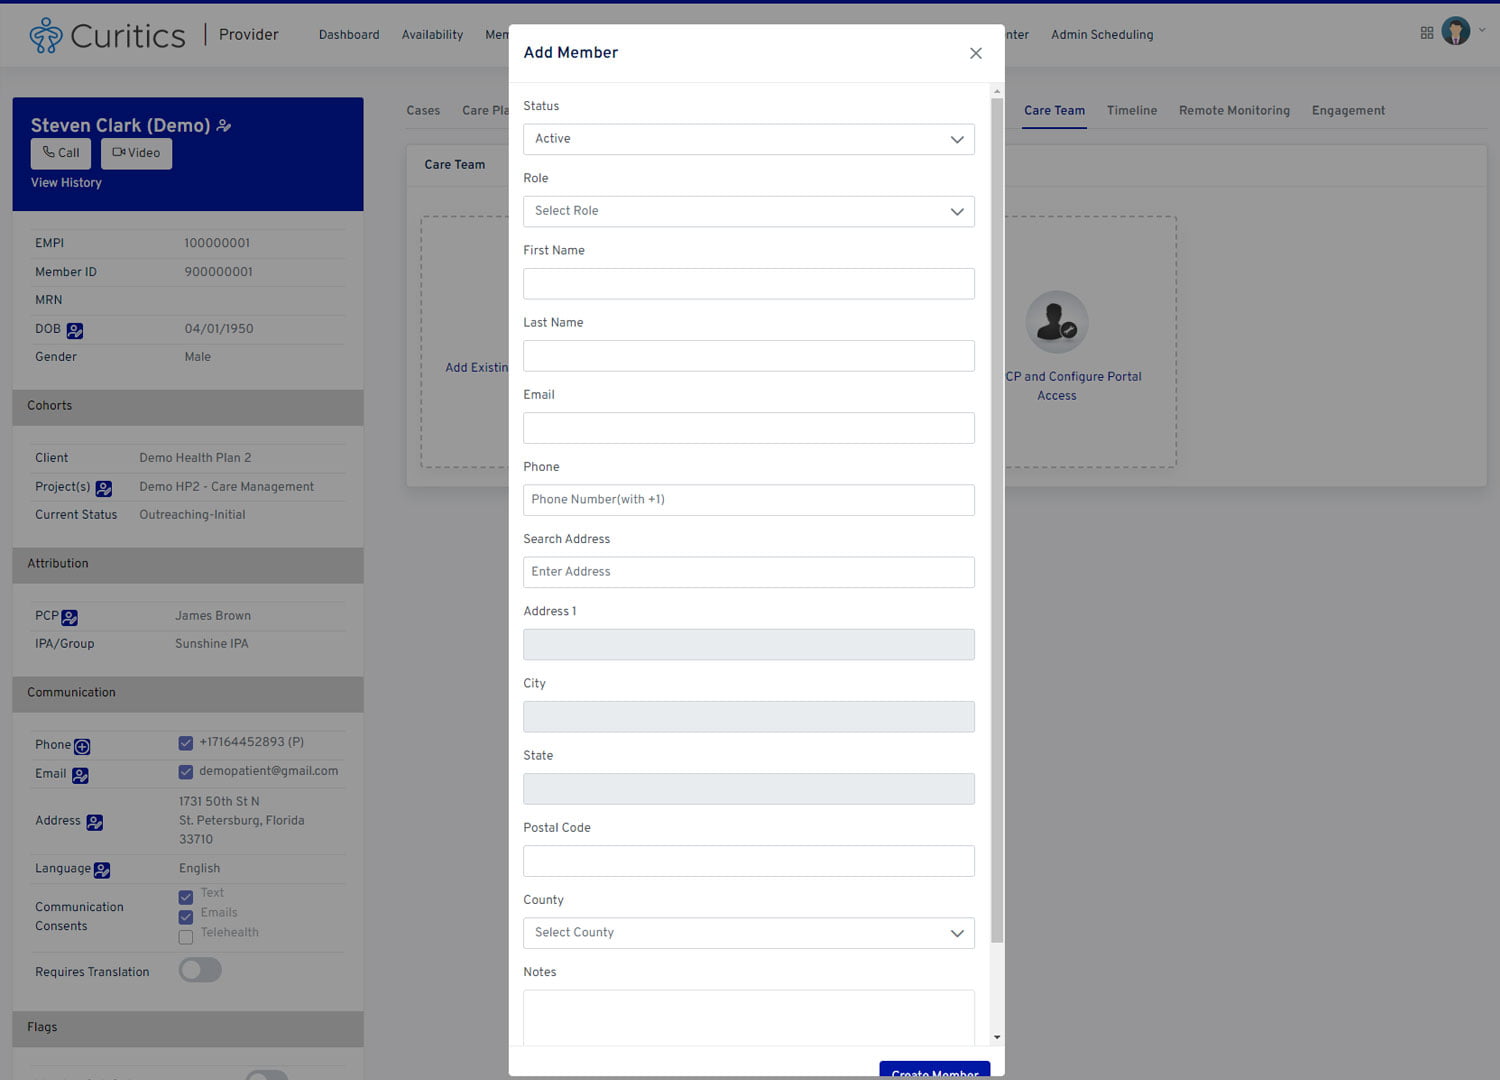
Task: Click the Create Member button
Action: tap(935, 1069)
